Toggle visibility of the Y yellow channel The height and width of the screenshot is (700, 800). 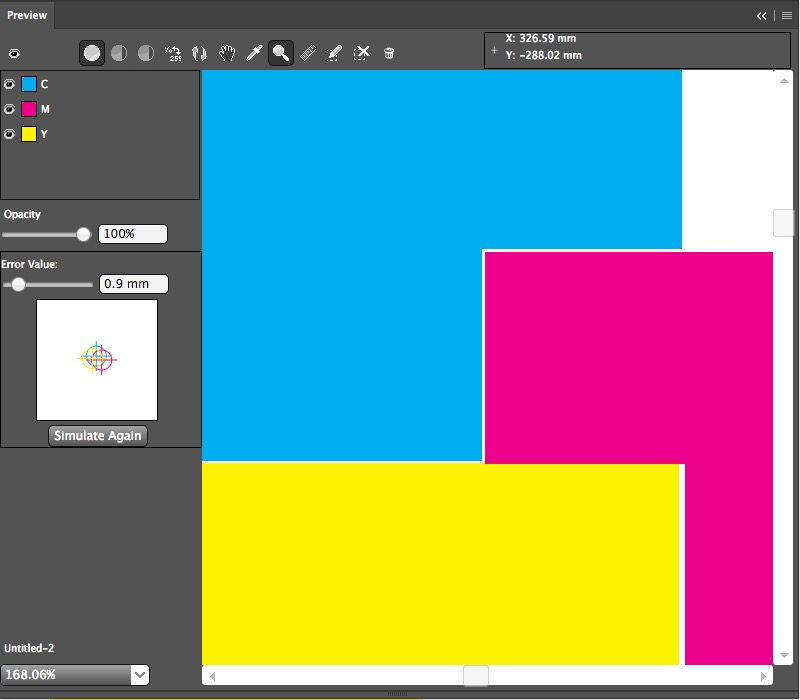(x=9, y=134)
